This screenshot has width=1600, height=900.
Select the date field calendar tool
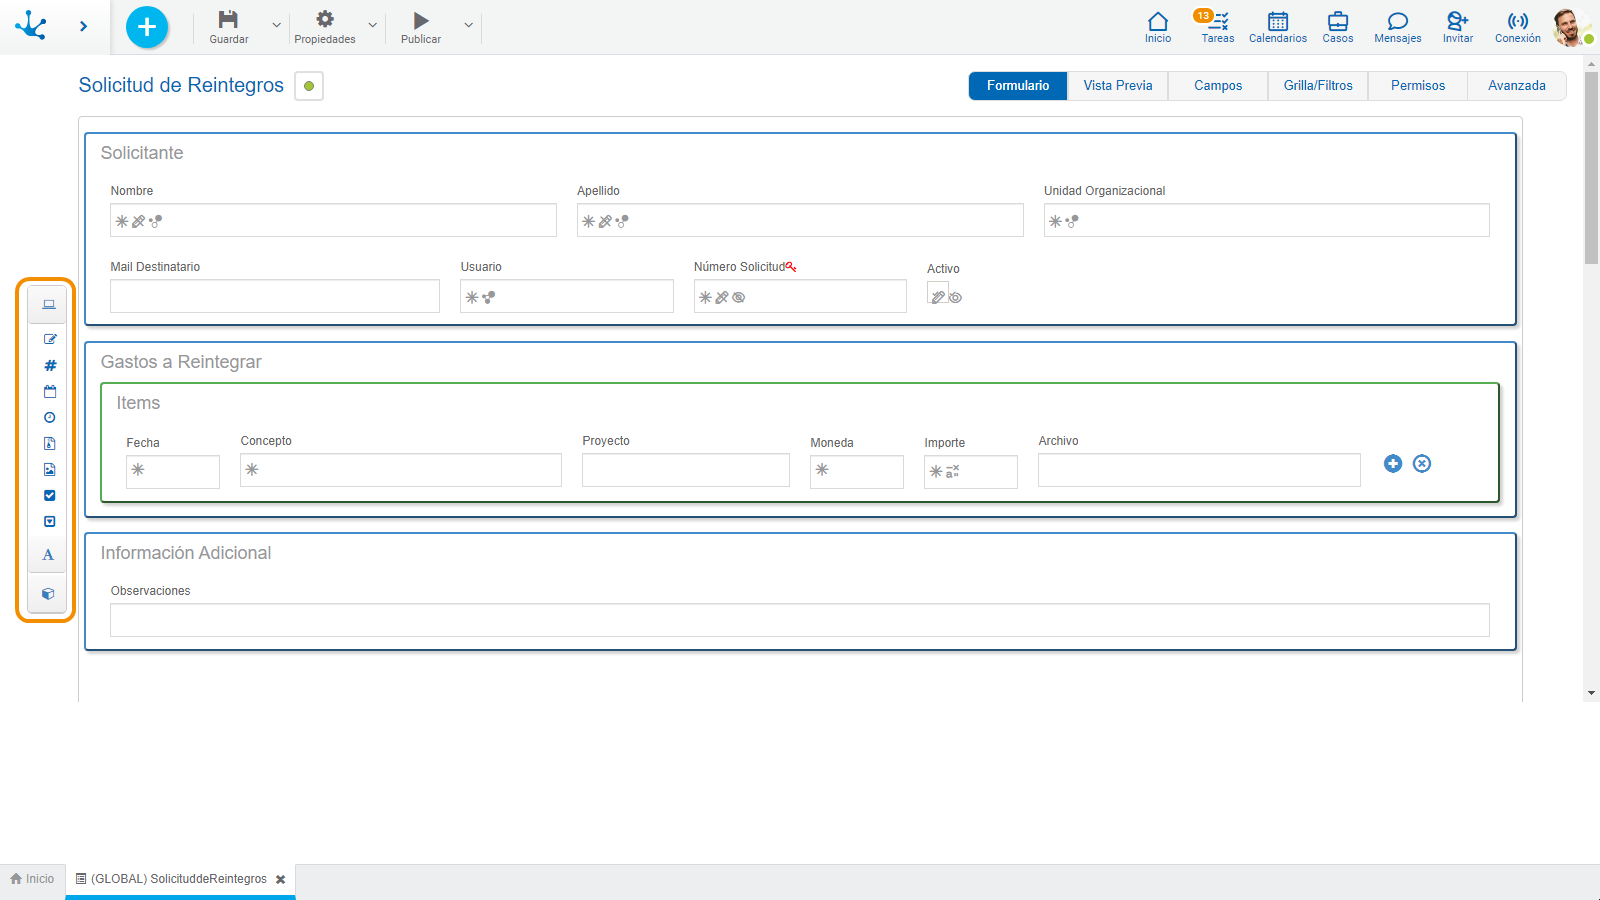pyautogui.click(x=49, y=392)
